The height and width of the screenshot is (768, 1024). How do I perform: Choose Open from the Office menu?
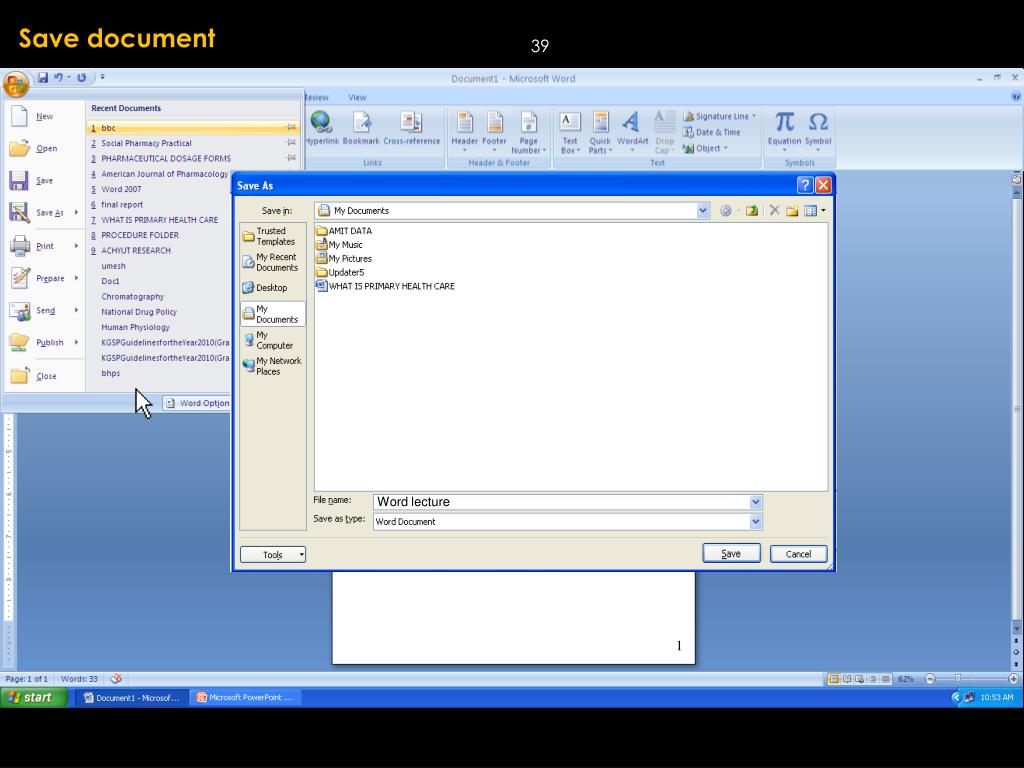(x=44, y=148)
